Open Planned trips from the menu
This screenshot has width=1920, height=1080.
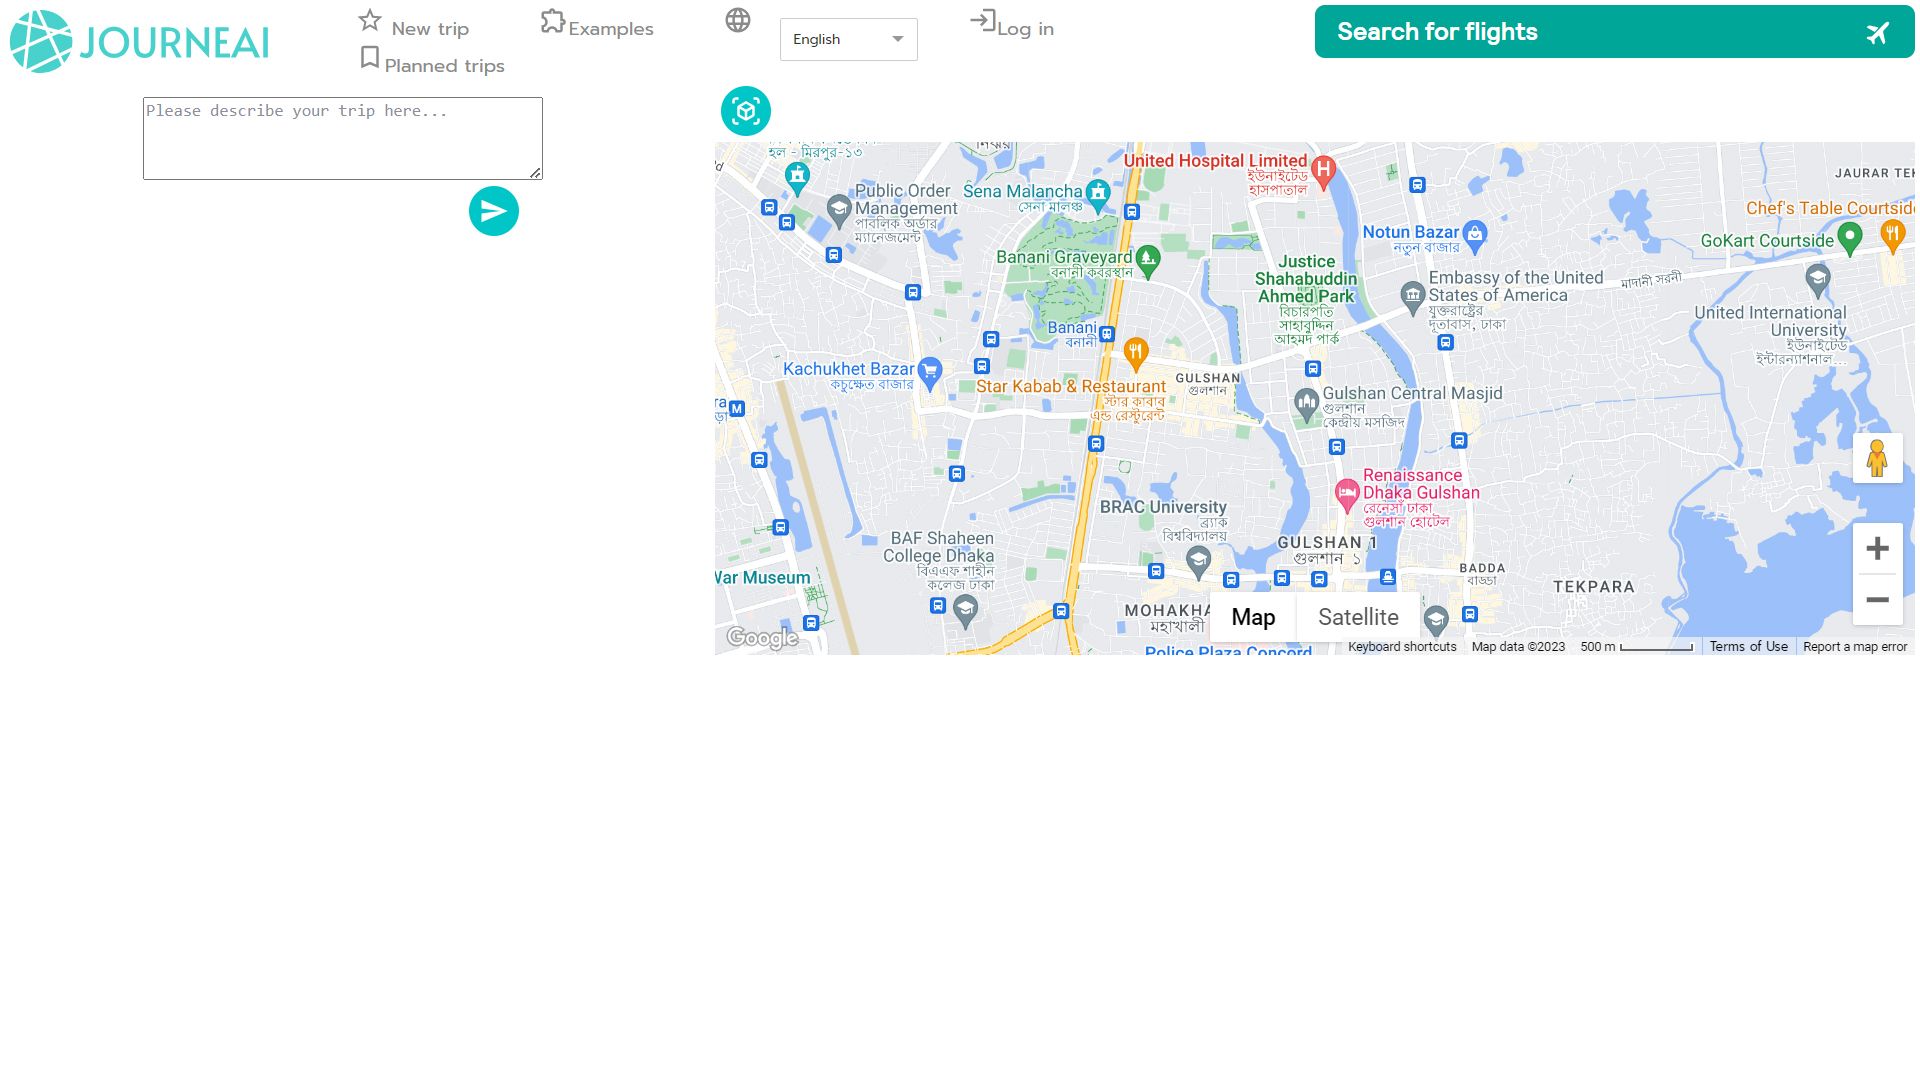(432, 62)
